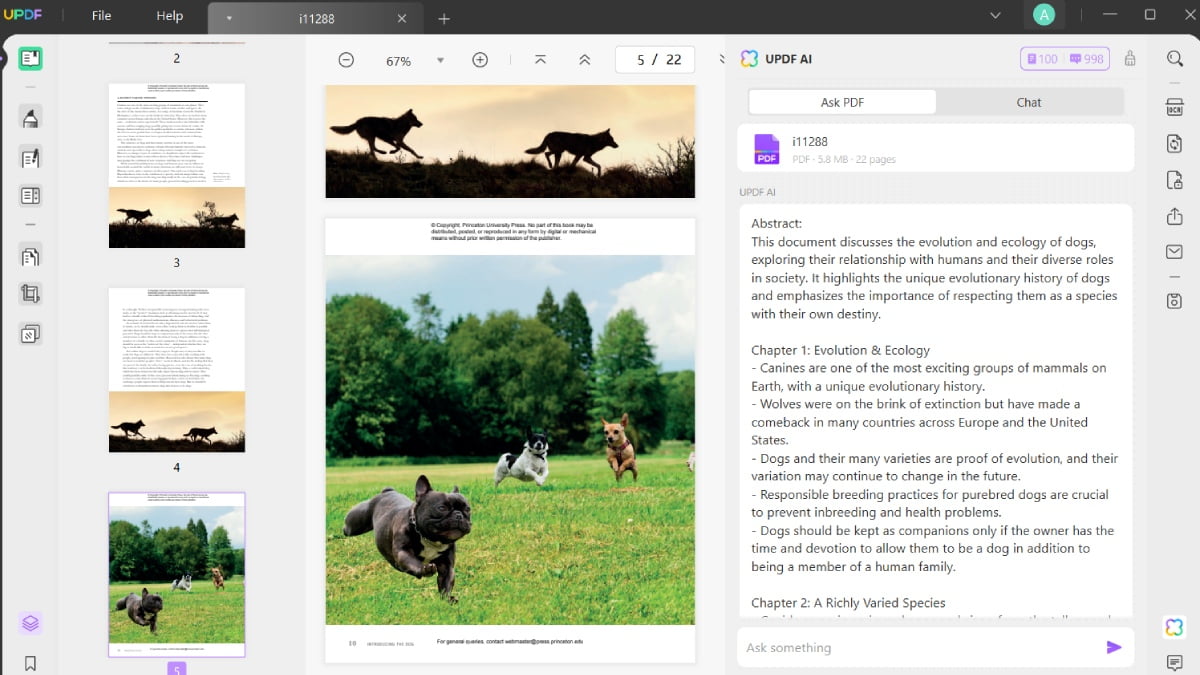1200x675 pixels.
Task: Start OCR text recognition
Action: [1175, 106]
